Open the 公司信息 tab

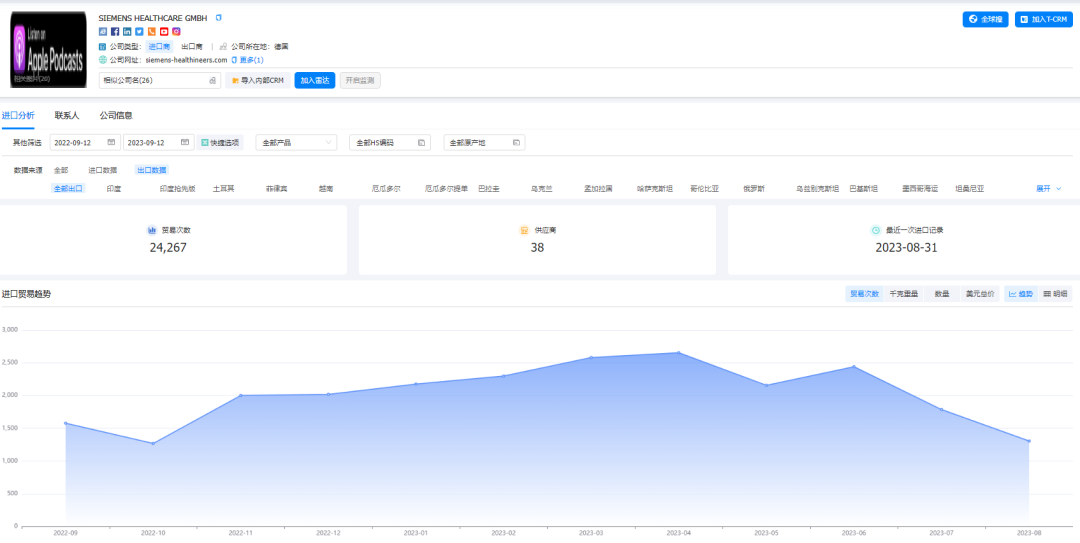pos(116,116)
